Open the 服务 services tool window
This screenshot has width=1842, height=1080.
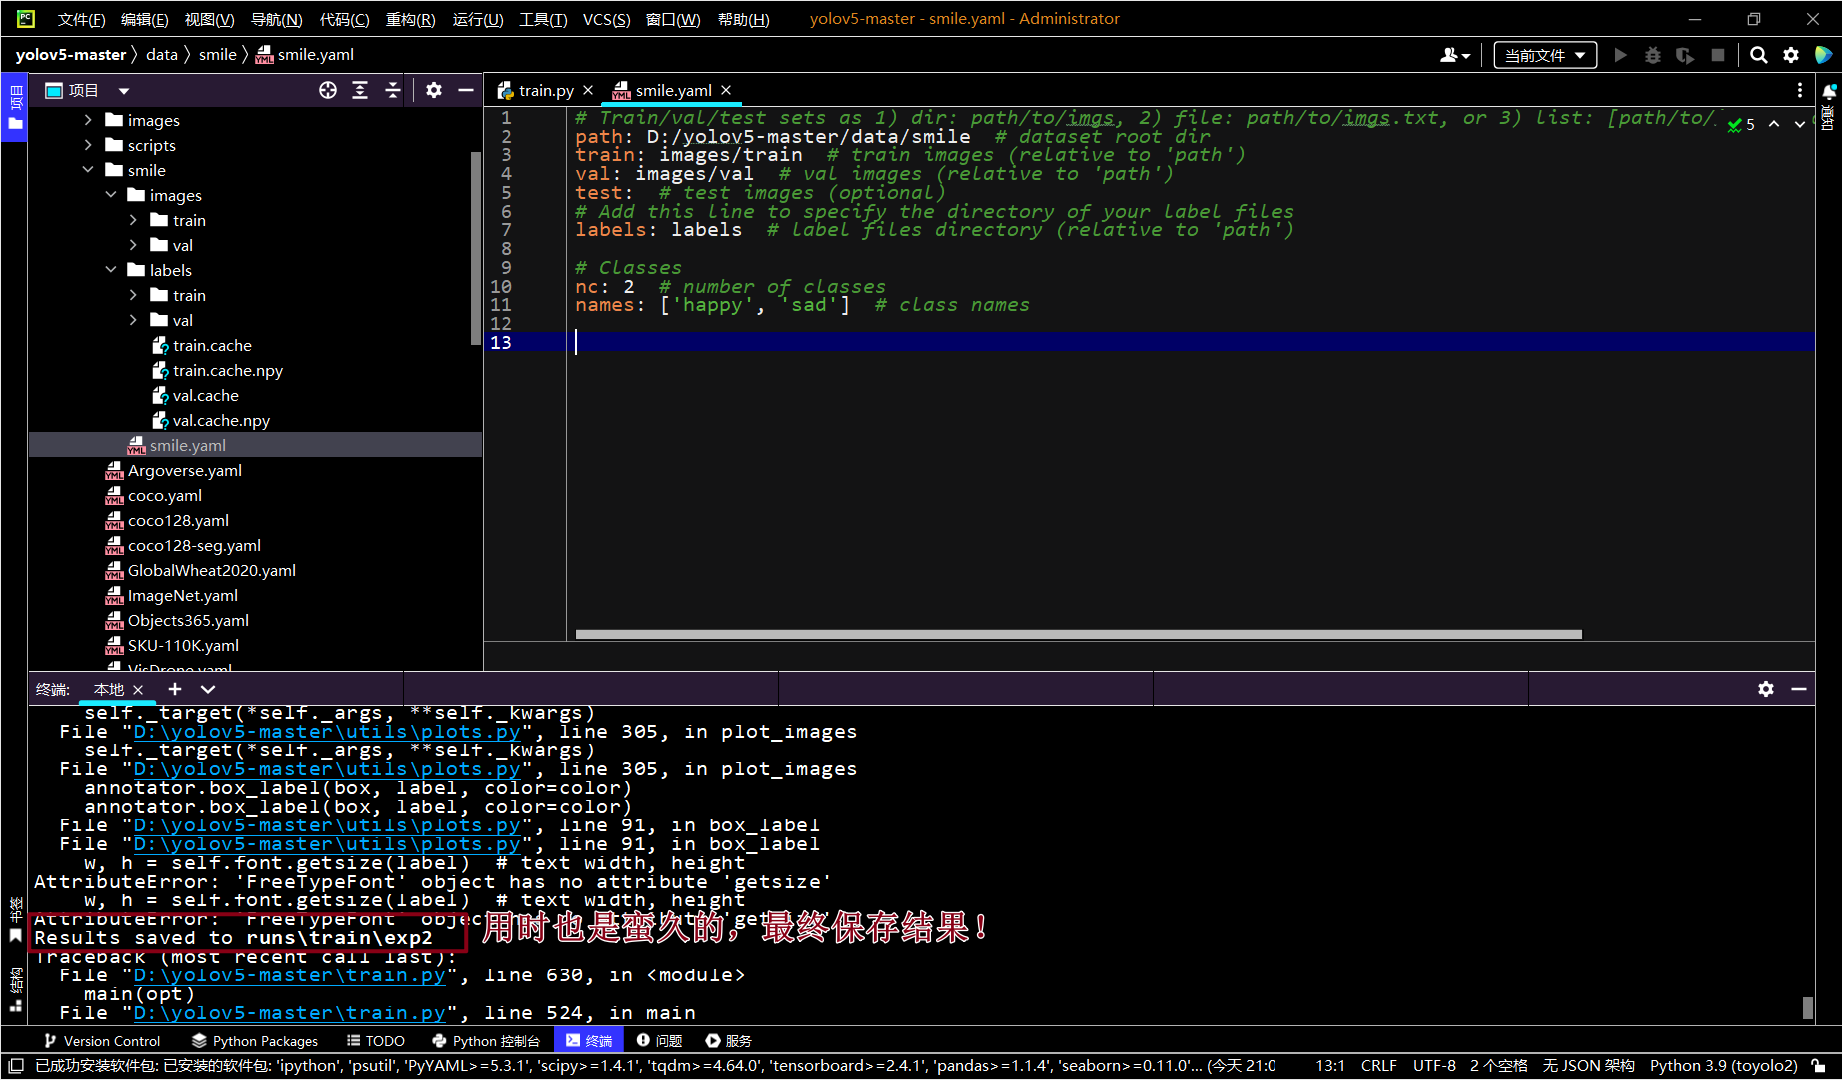pos(728,1041)
